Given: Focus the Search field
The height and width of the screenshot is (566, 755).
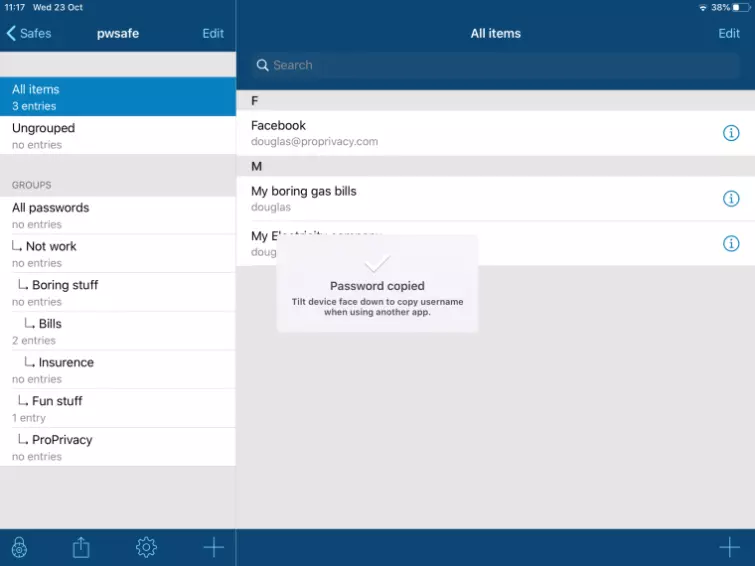Looking at the screenshot, I should tap(495, 65).
